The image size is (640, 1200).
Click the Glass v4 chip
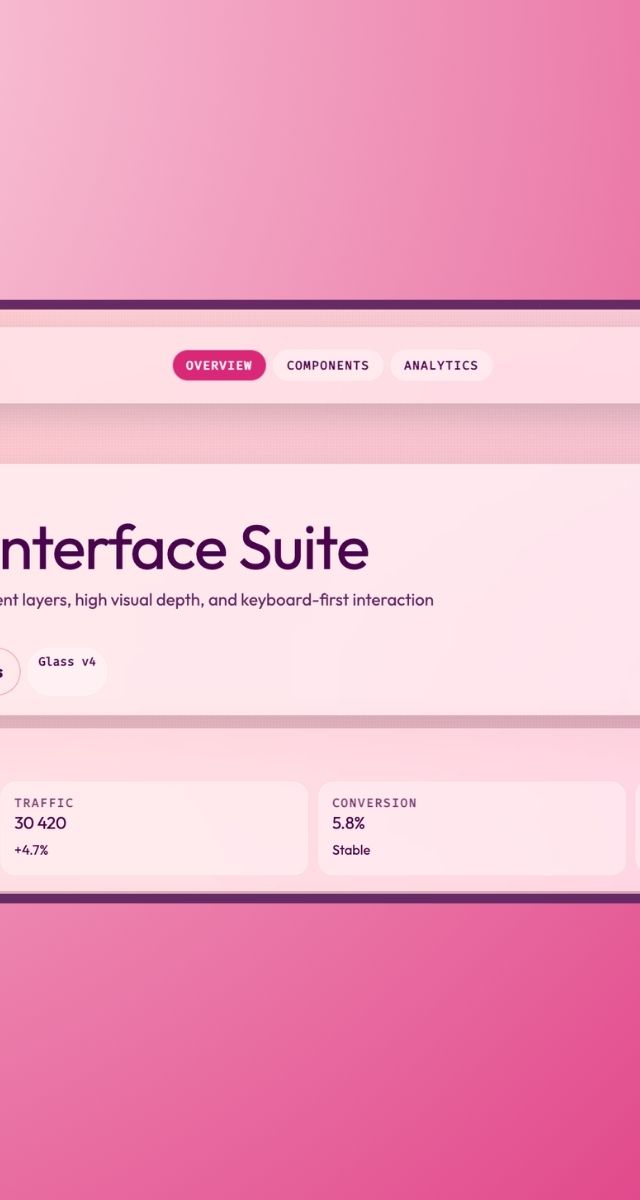pyautogui.click(x=67, y=671)
